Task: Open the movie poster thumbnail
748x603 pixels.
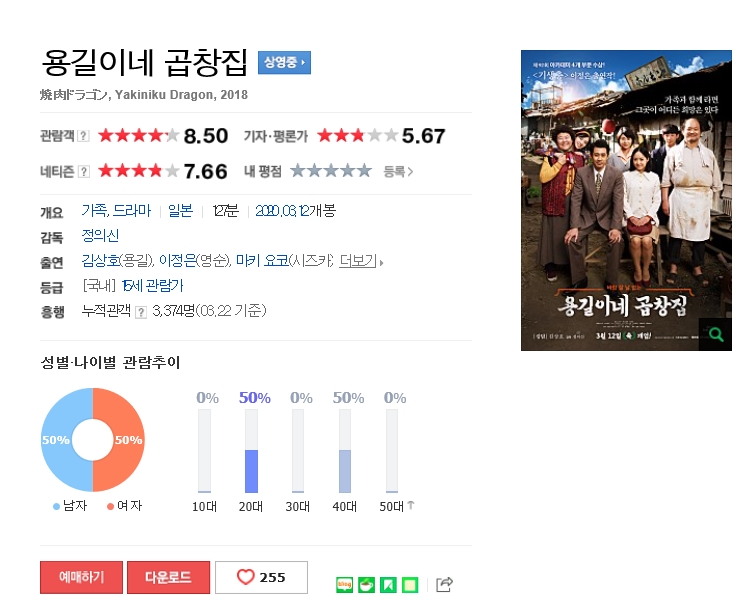Action: [x=626, y=200]
